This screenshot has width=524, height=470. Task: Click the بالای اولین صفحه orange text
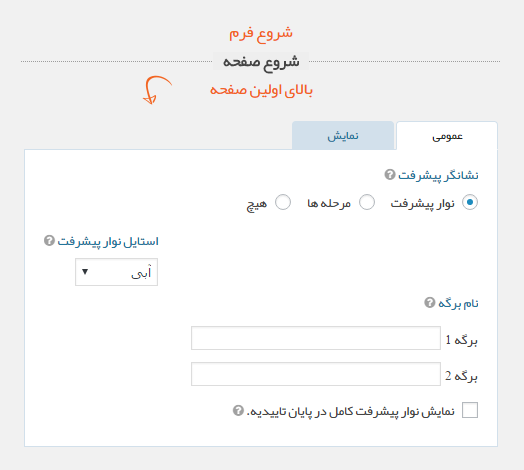pos(261,90)
